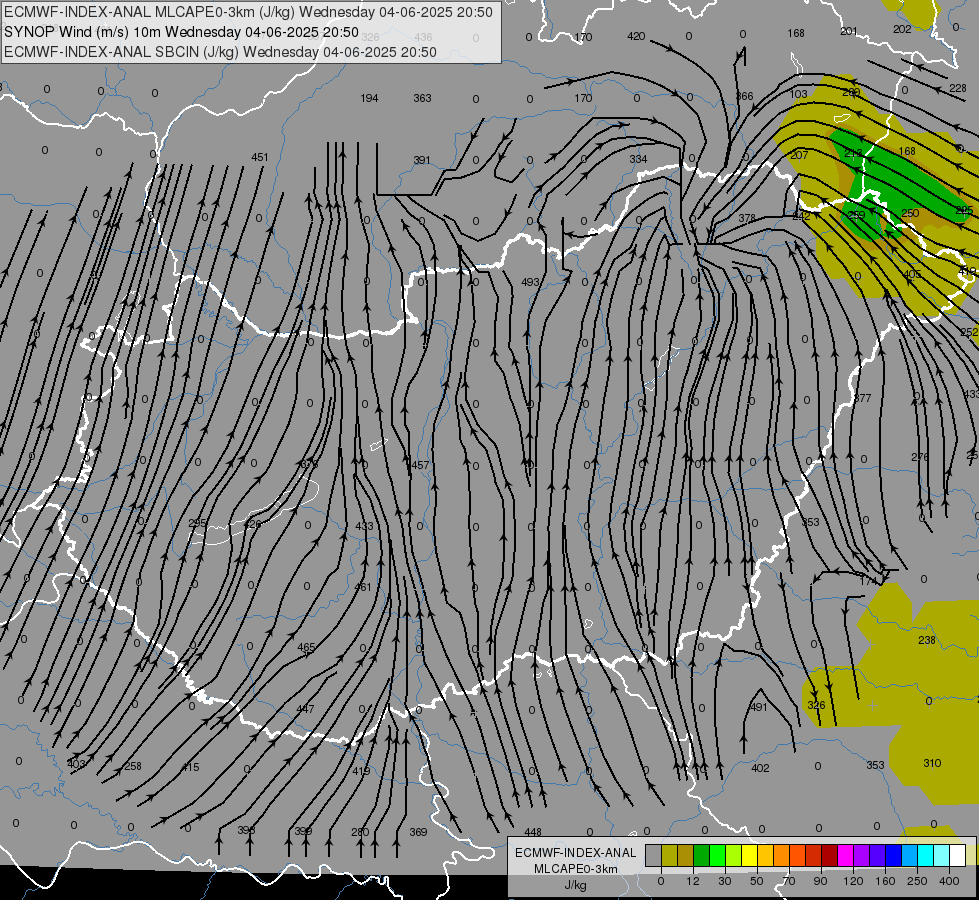Click the SBCIN value '276' on the map
Viewport: 979px width, 900px height.
(920, 458)
